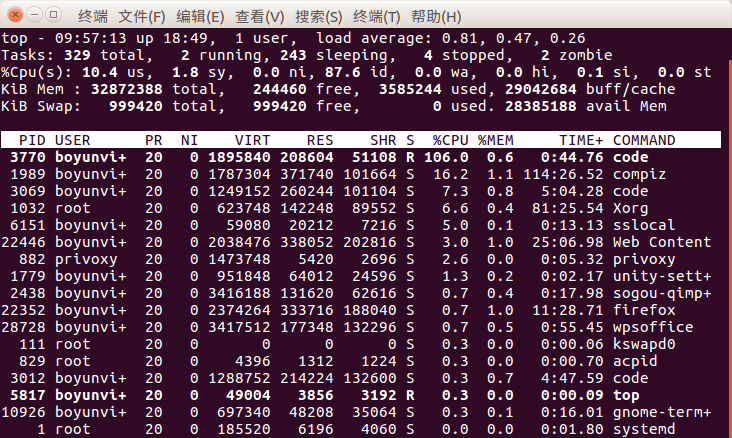Click the 25:06.98 time value
This screenshot has width=732, height=438.
click(568, 242)
